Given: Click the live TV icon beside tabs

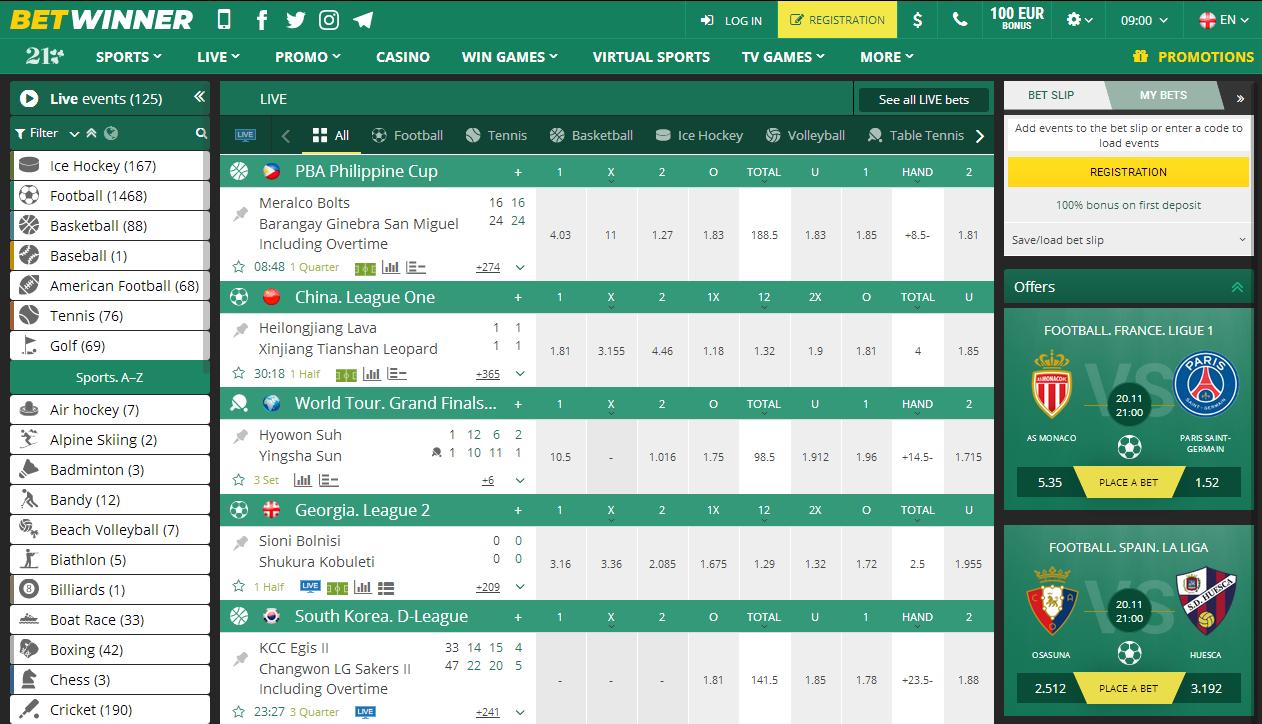Looking at the screenshot, I should [245, 135].
